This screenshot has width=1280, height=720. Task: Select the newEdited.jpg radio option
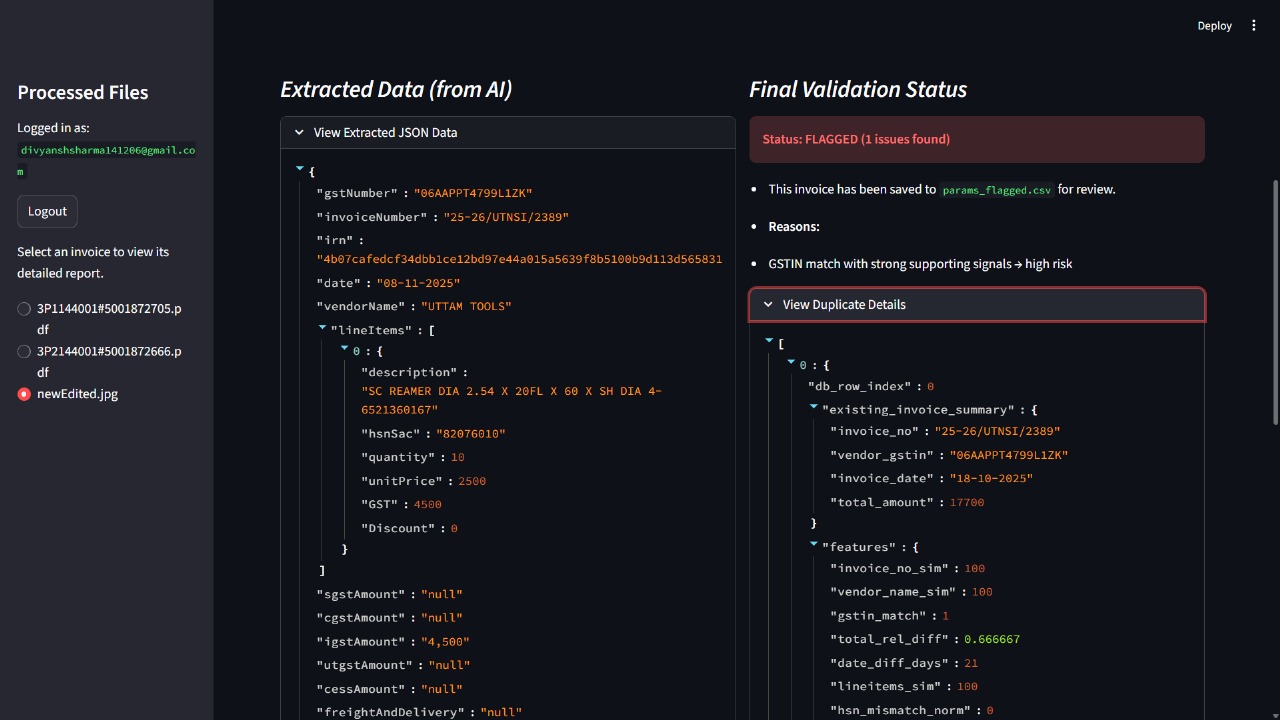pos(25,394)
